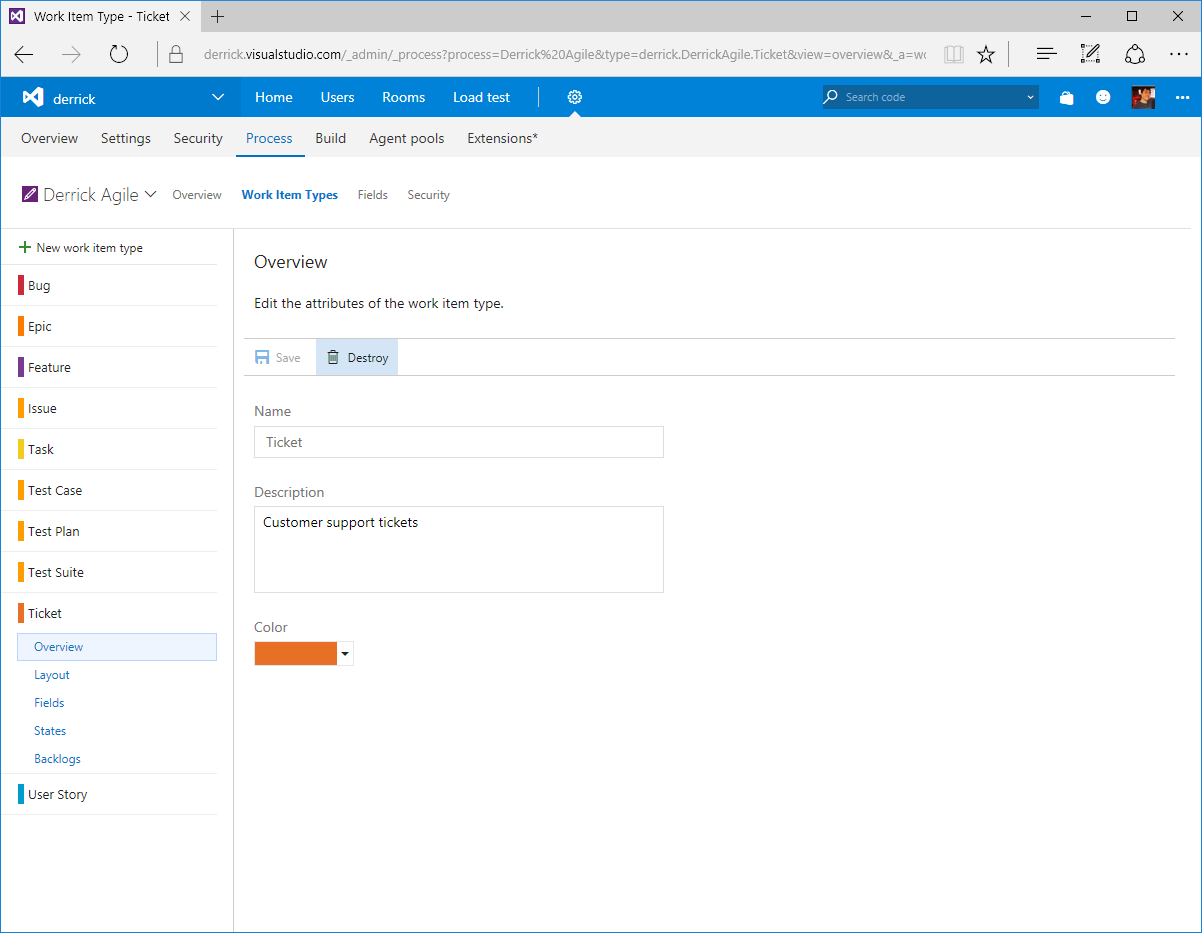
Task: Switch to Security admin tab
Action: click(x=198, y=138)
